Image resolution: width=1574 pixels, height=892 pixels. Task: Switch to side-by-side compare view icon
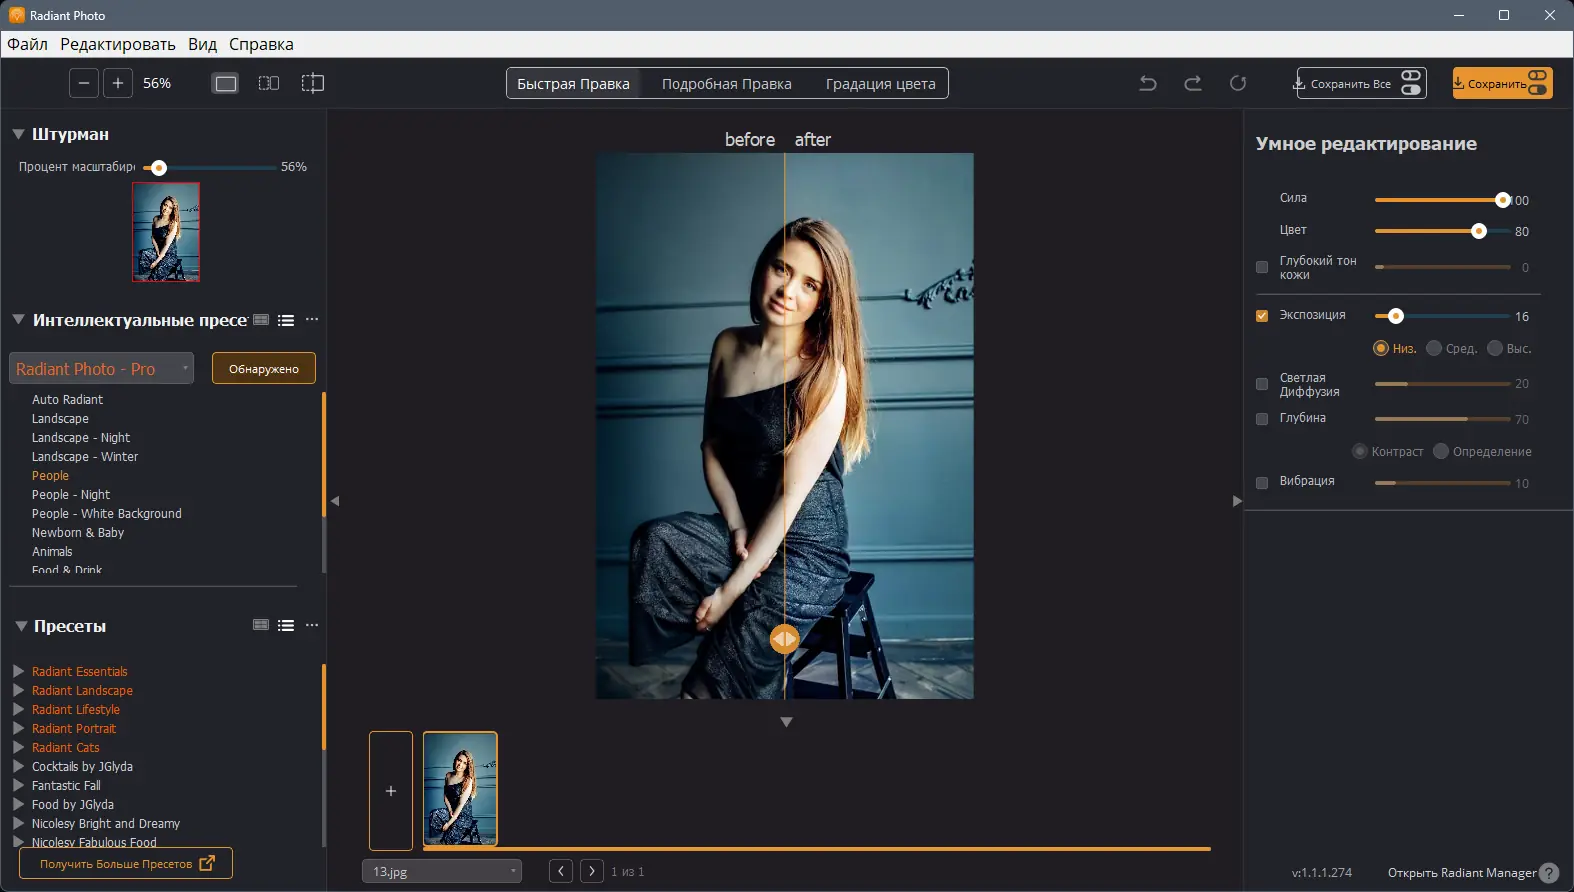269,83
